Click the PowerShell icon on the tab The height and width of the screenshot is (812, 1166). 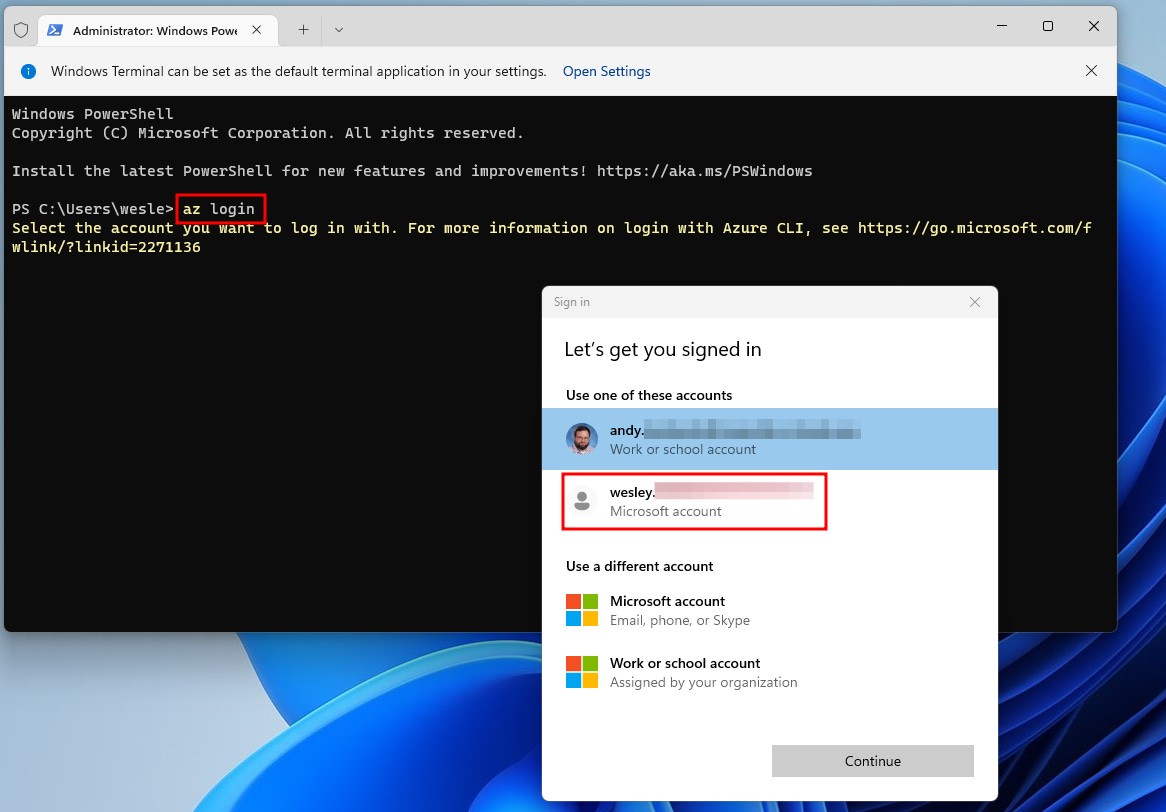[x=54, y=30]
